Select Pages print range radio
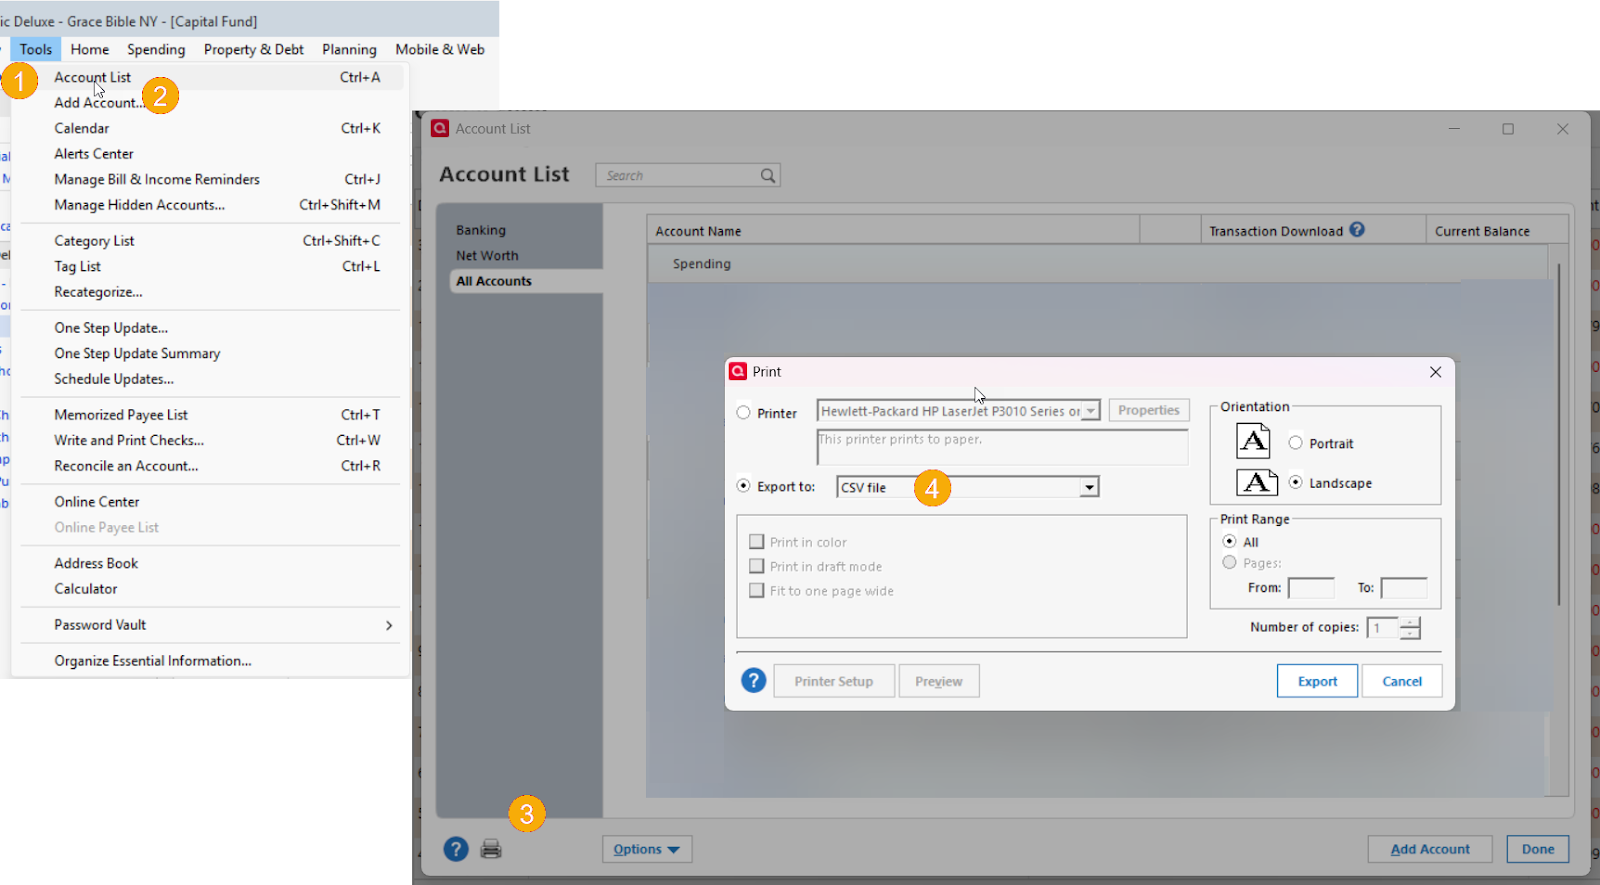 click(1230, 562)
